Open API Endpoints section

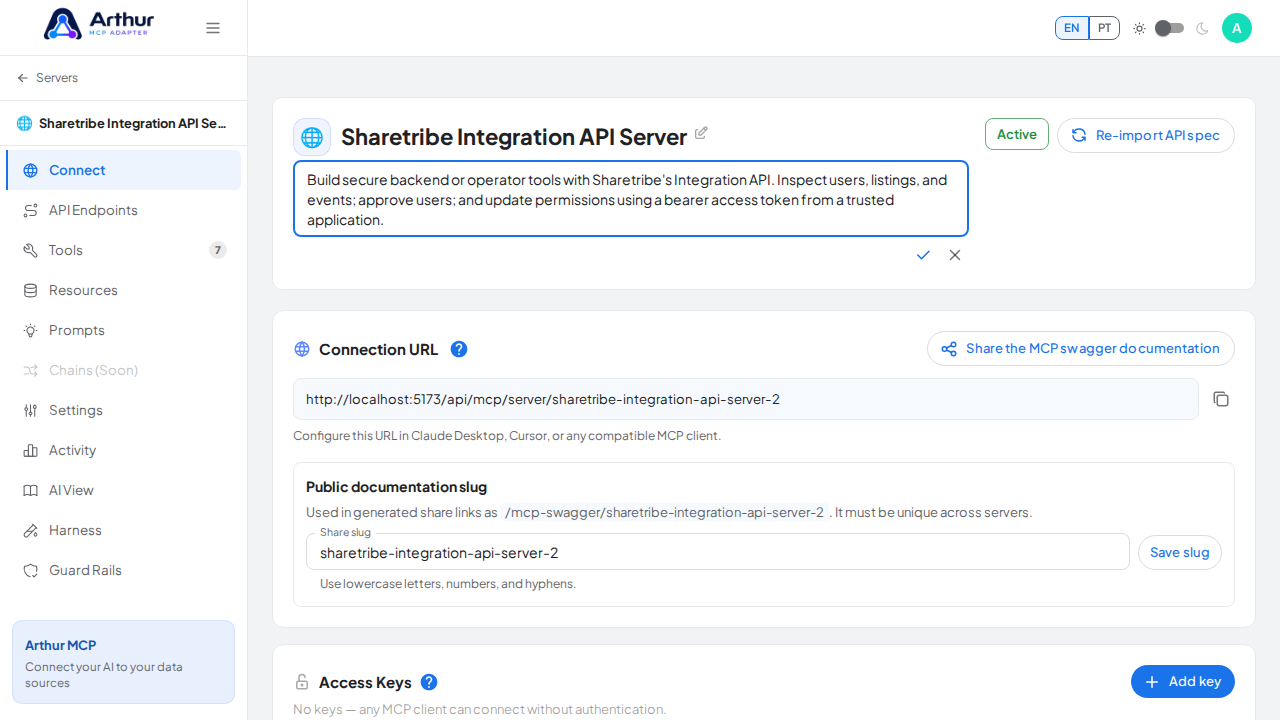pyautogui.click(x=124, y=210)
